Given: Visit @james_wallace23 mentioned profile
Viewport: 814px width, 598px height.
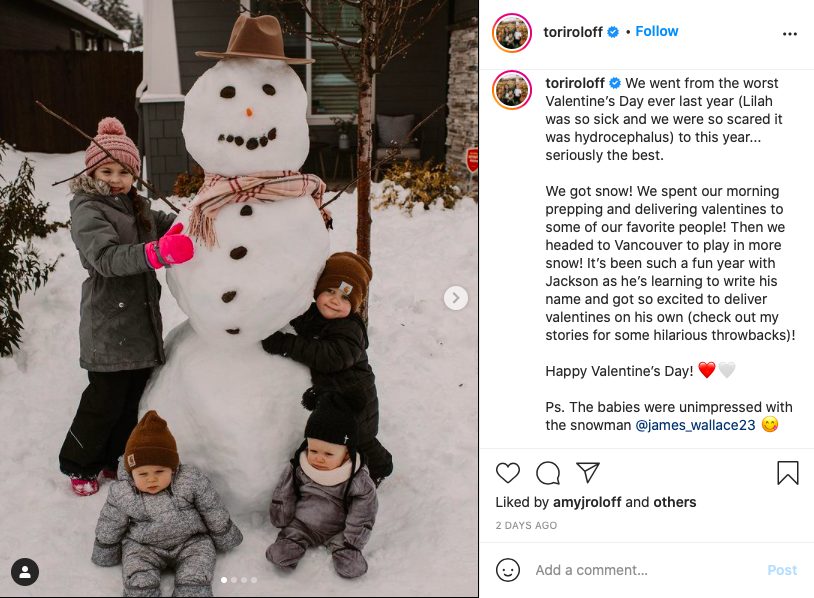Looking at the screenshot, I should pos(695,425).
